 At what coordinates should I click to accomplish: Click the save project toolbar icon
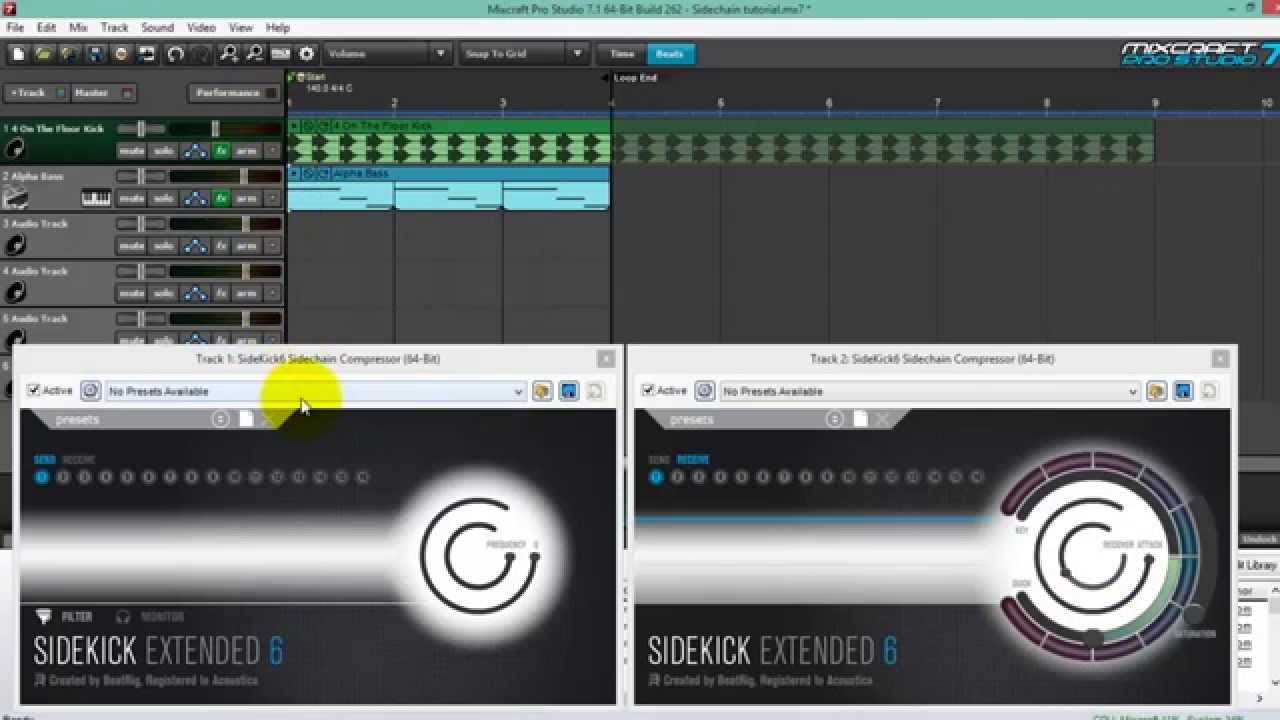pos(96,54)
